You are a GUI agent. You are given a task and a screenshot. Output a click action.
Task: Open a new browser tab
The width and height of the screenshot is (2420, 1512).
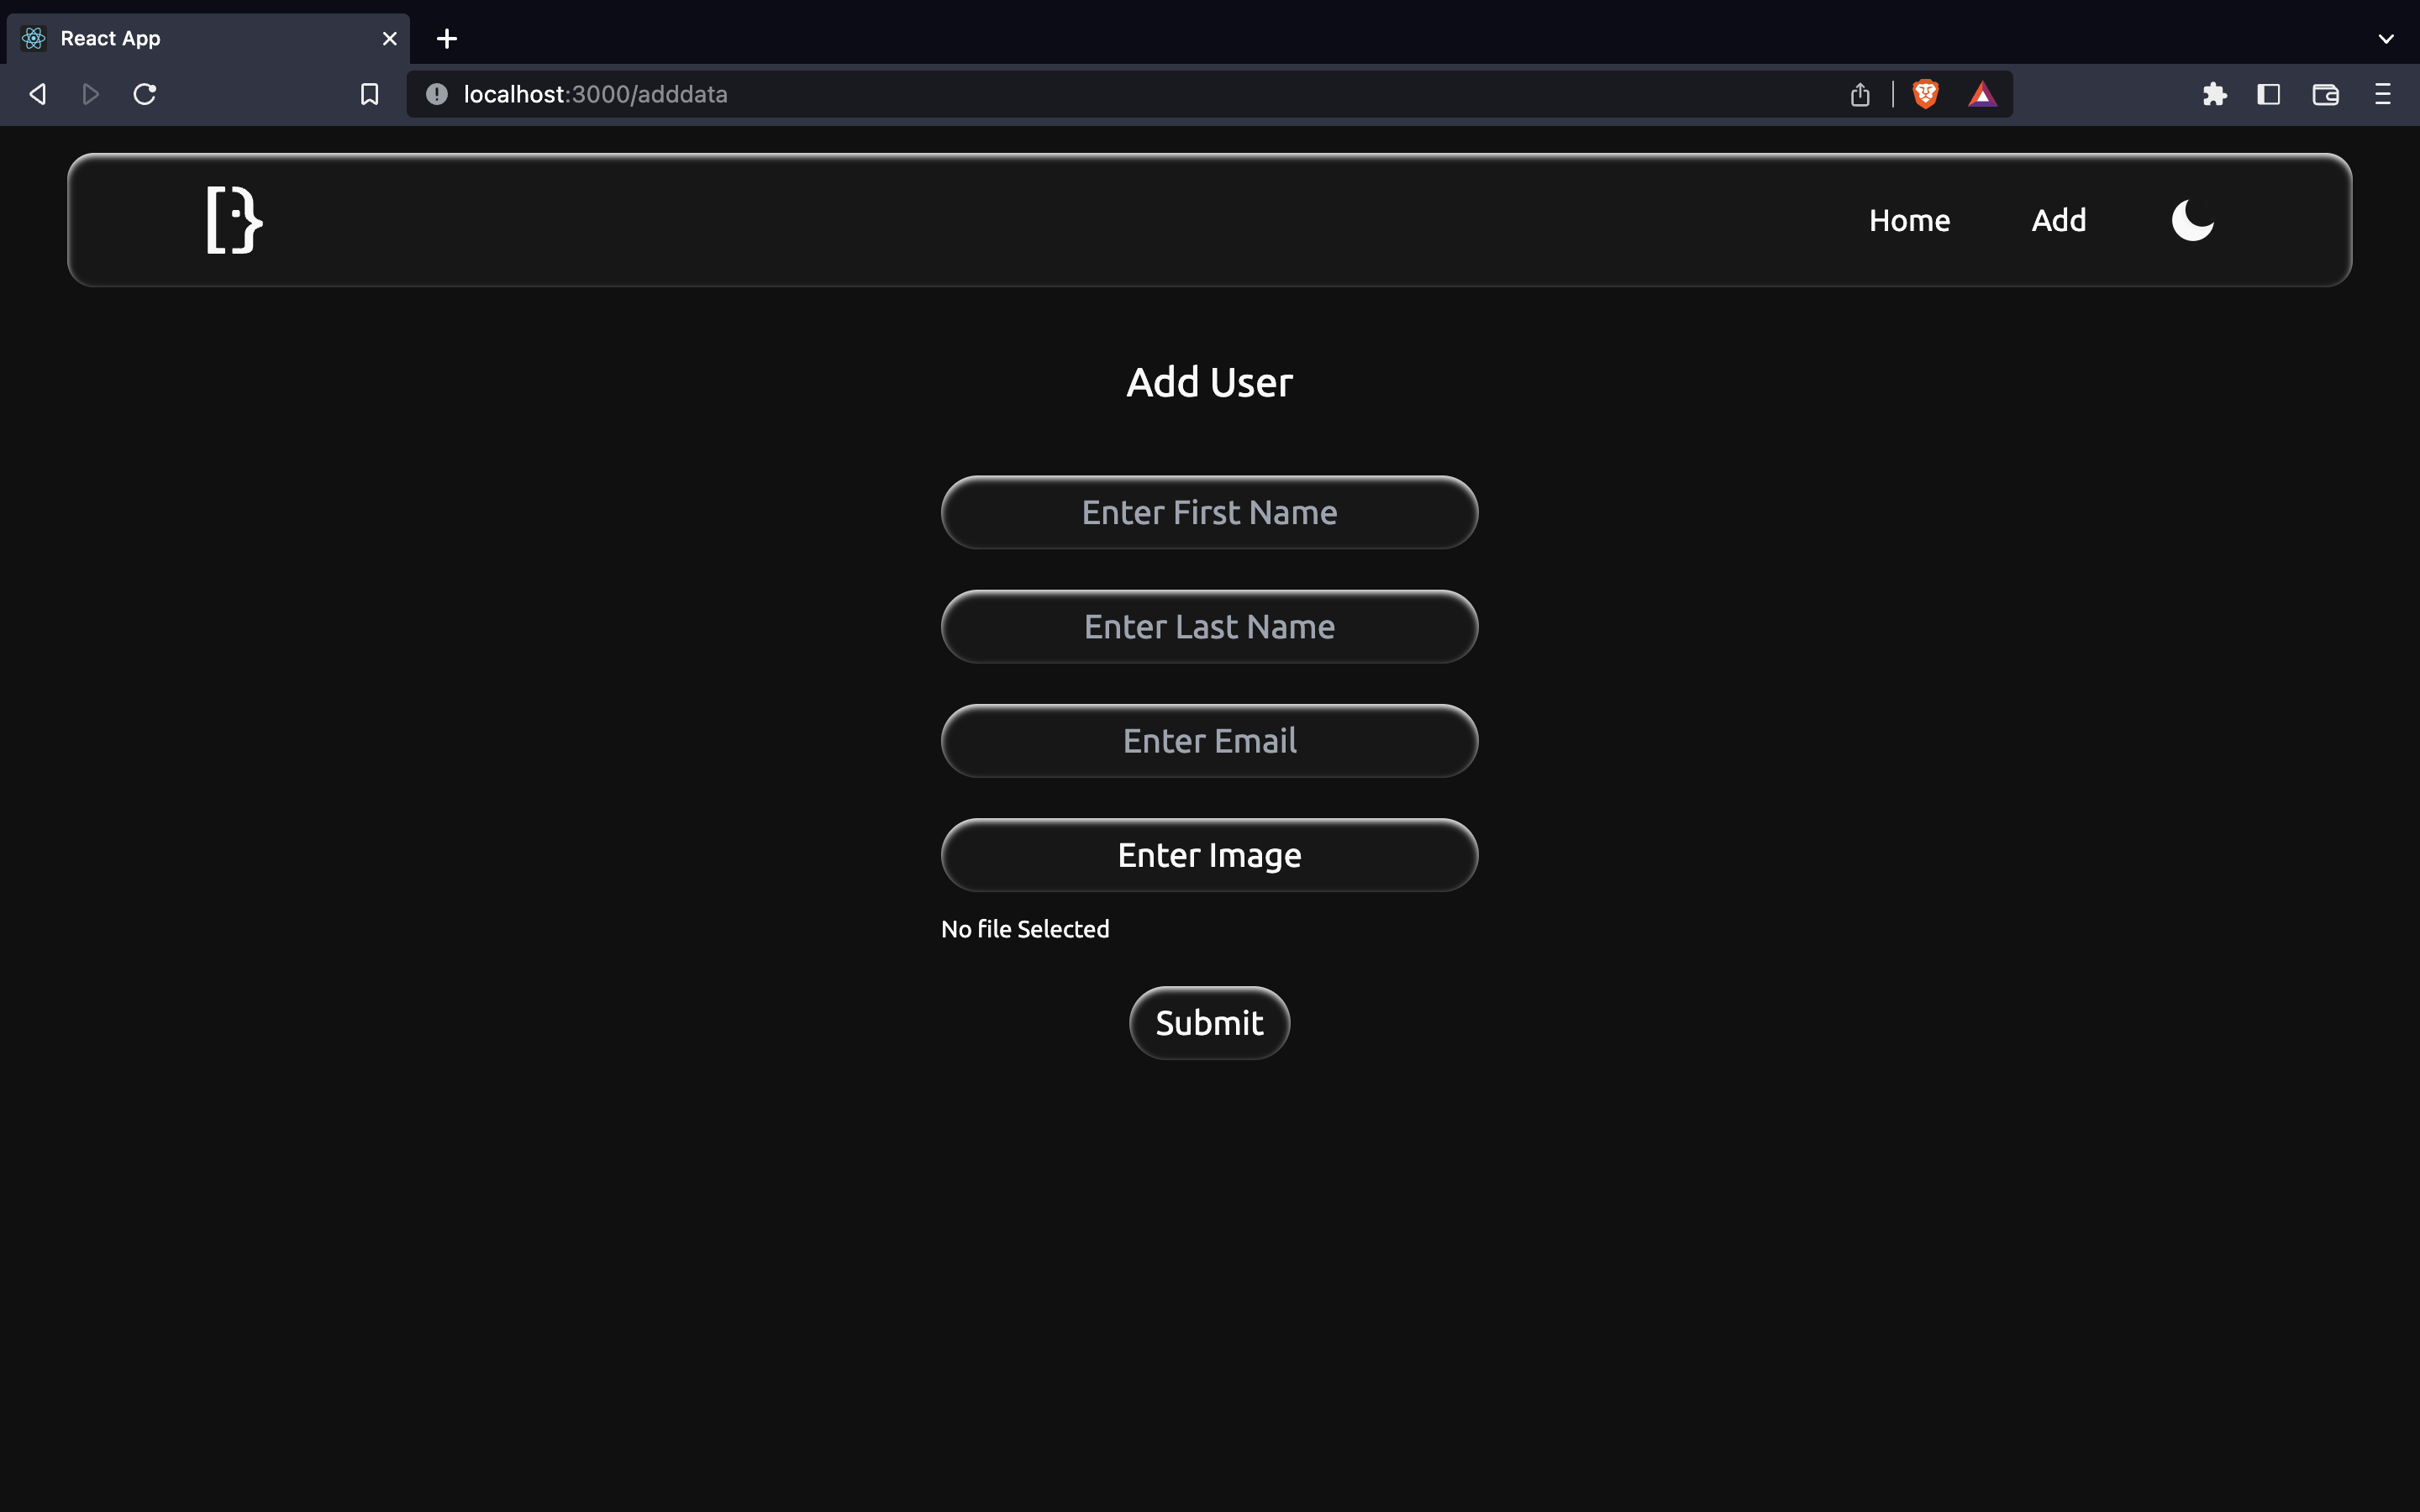pos(446,38)
